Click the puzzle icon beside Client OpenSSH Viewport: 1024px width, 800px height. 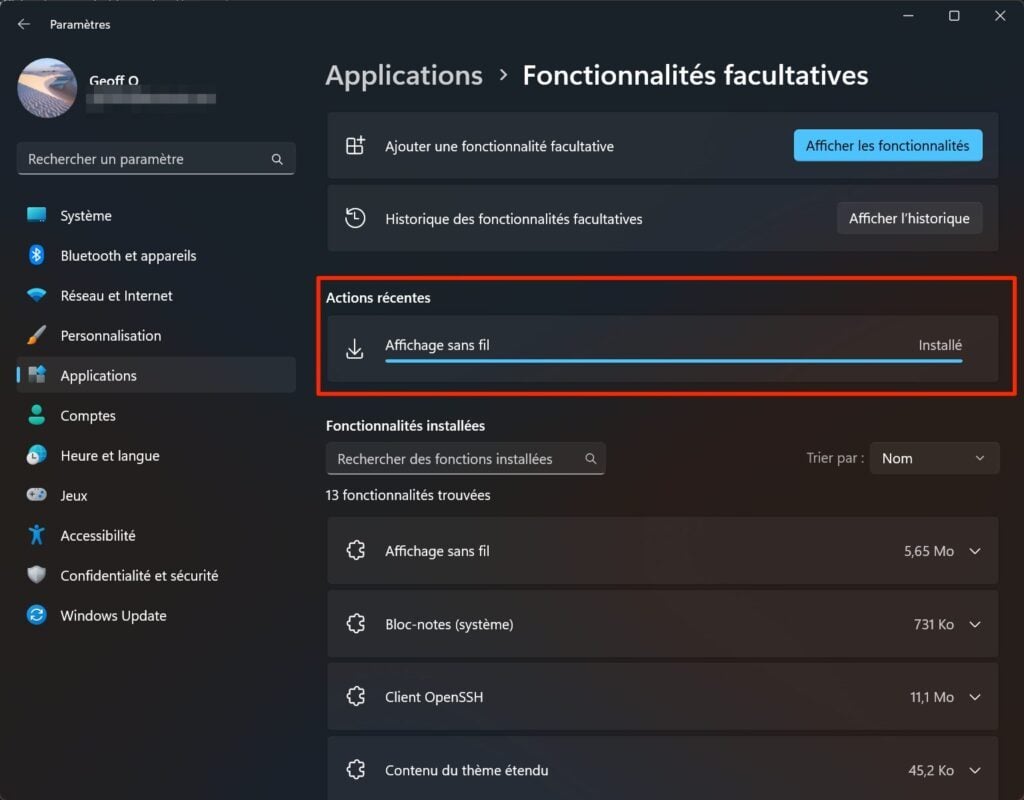pos(355,696)
